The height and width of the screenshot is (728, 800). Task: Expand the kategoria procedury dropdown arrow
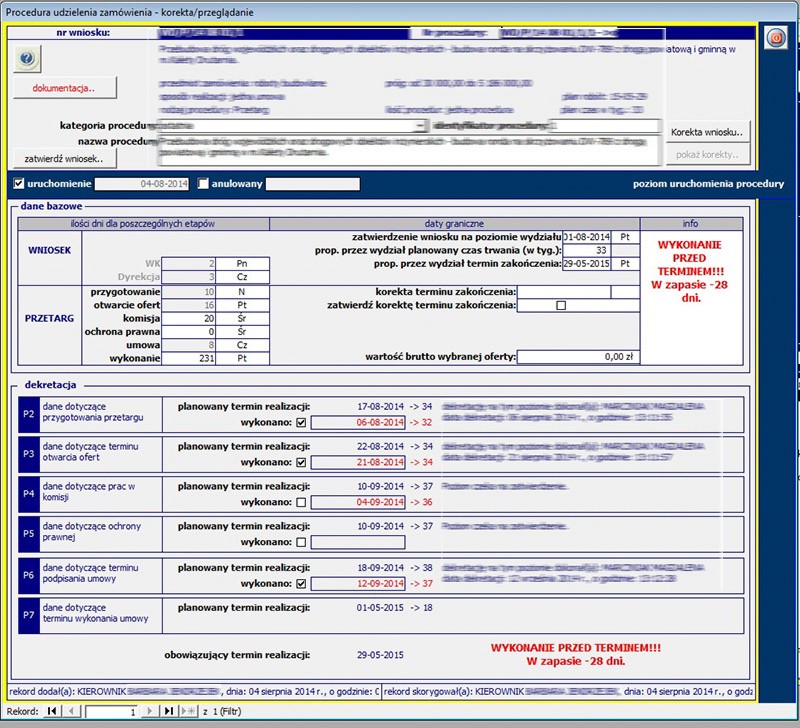(420, 125)
